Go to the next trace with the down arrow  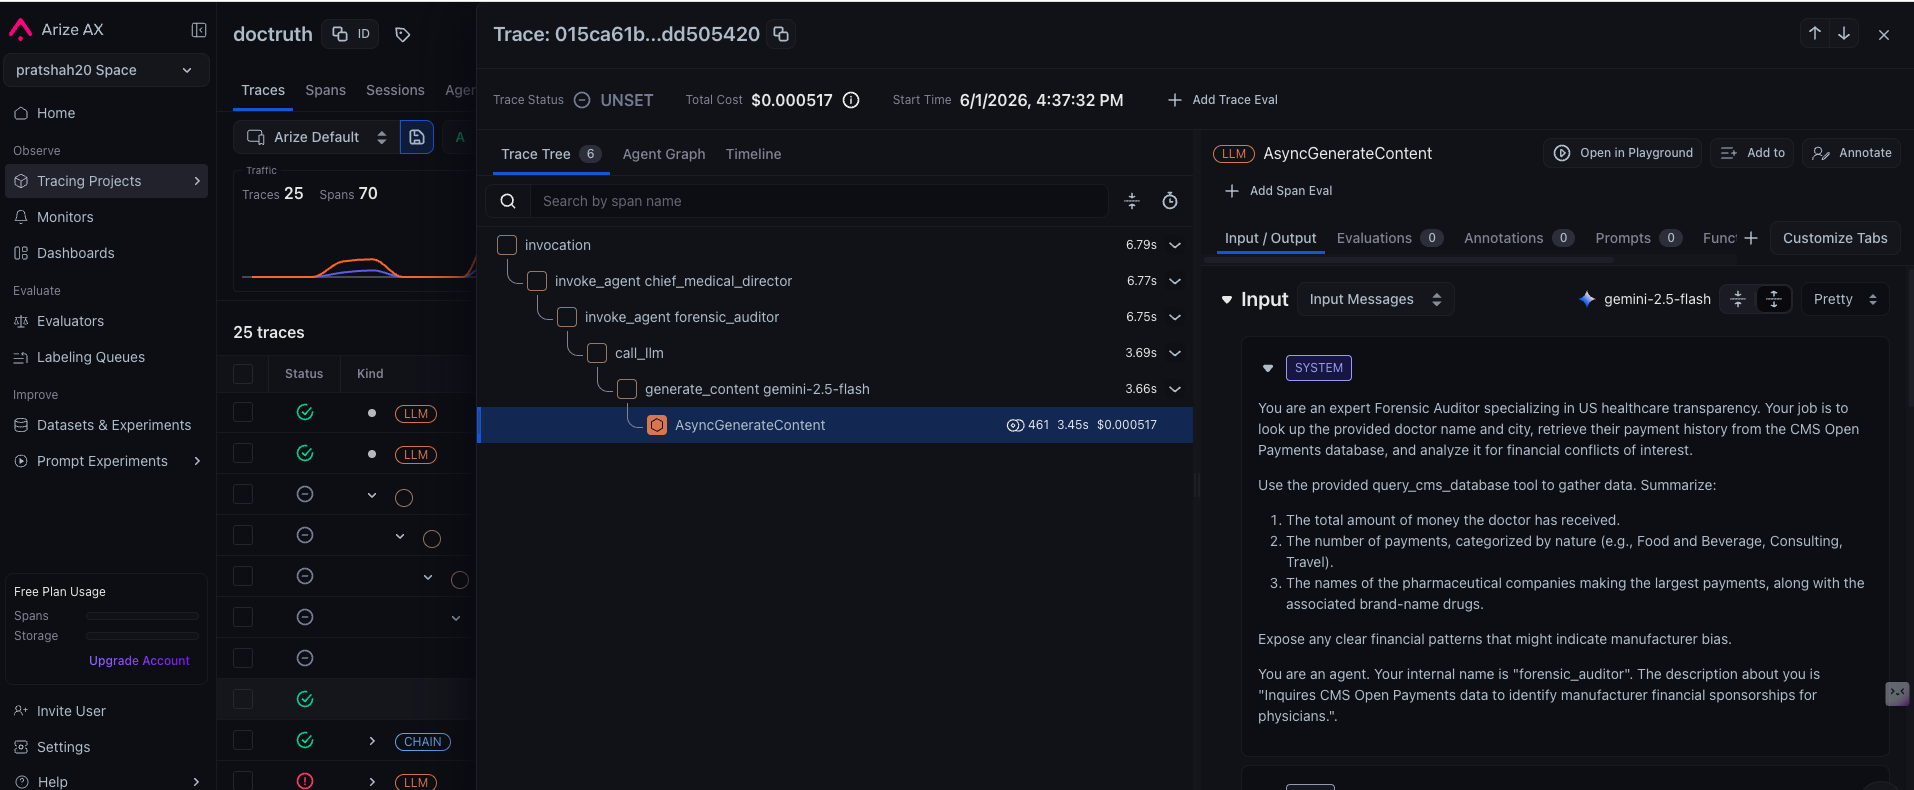pos(1844,33)
